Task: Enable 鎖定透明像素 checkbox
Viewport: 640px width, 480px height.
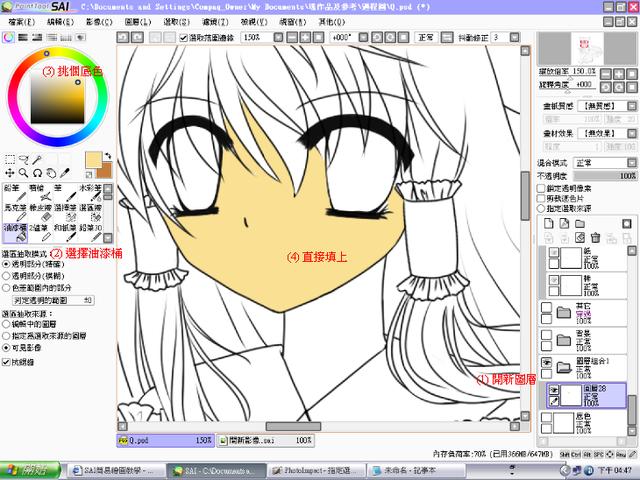Action: [x=541, y=188]
